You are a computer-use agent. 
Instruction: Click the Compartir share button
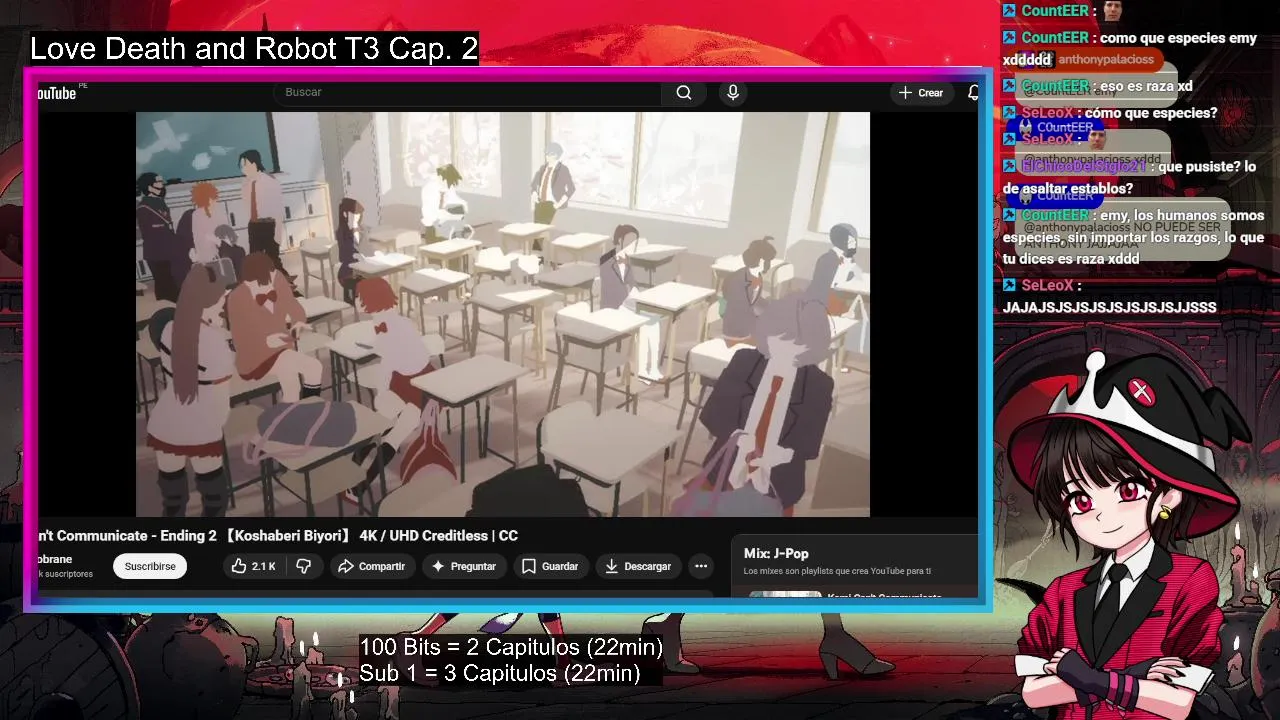[x=371, y=566]
